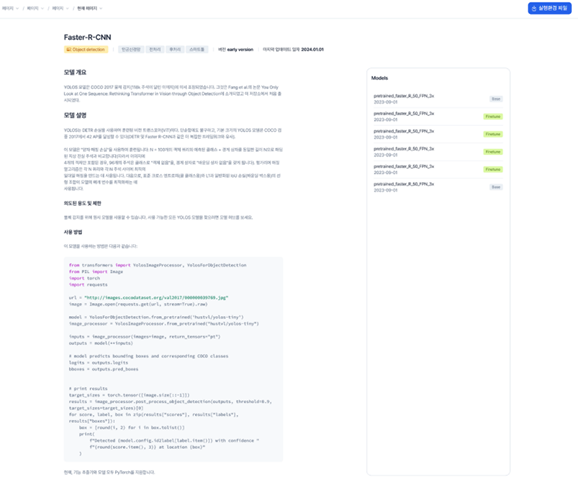This screenshot has height=489, width=578.
Task: Open the first Finetune model row
Action: click(438, 116)
